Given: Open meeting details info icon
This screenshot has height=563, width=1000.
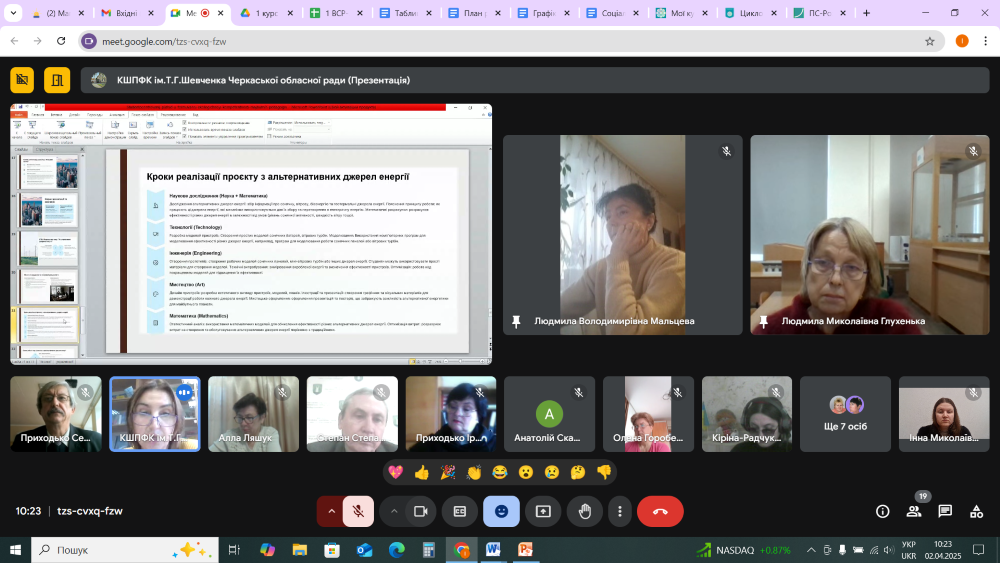Looking at the screenshot, I should coord(883,511).
